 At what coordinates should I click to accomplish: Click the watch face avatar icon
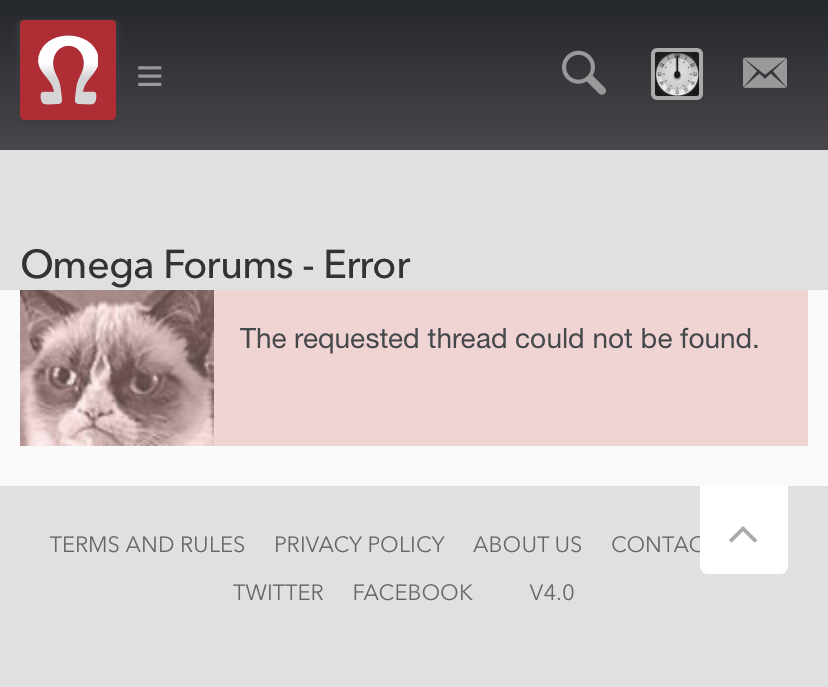(676, 74)
